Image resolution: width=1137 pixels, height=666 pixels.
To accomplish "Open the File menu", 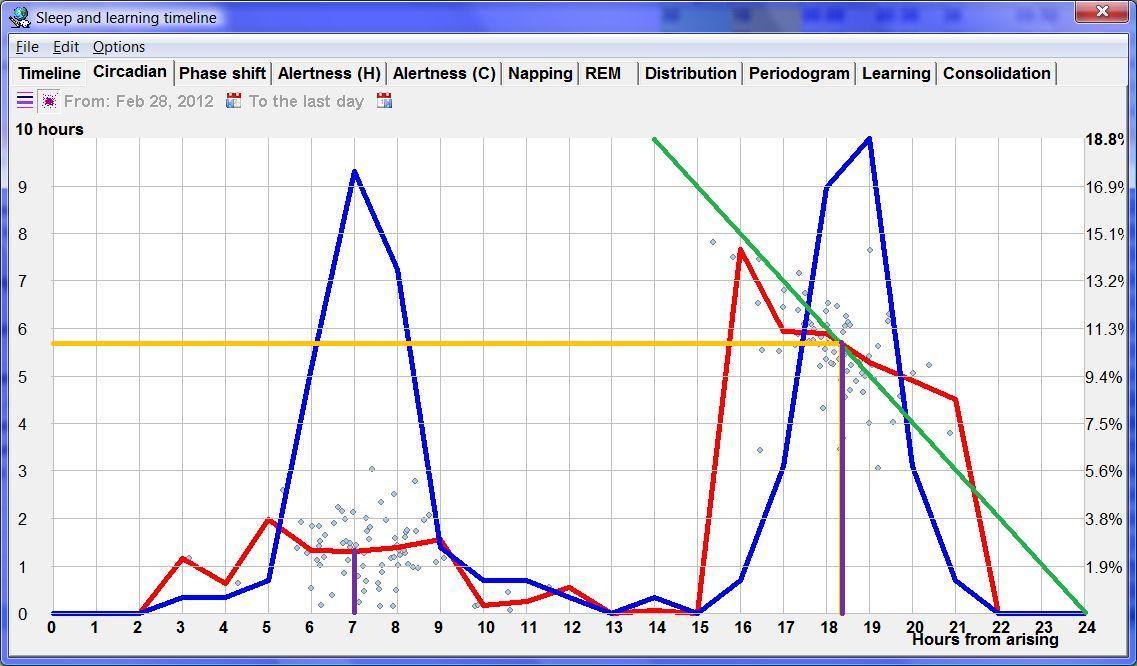I will click(27, 47).
